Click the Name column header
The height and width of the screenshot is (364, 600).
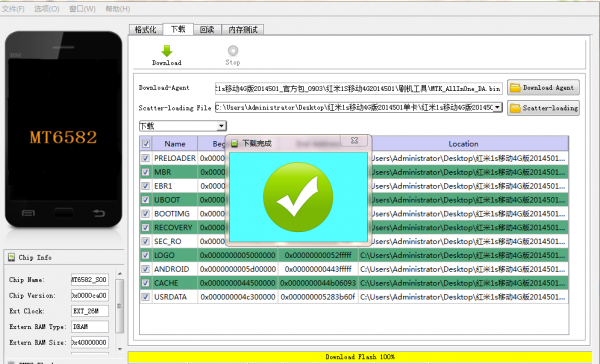tap(175, 144)
